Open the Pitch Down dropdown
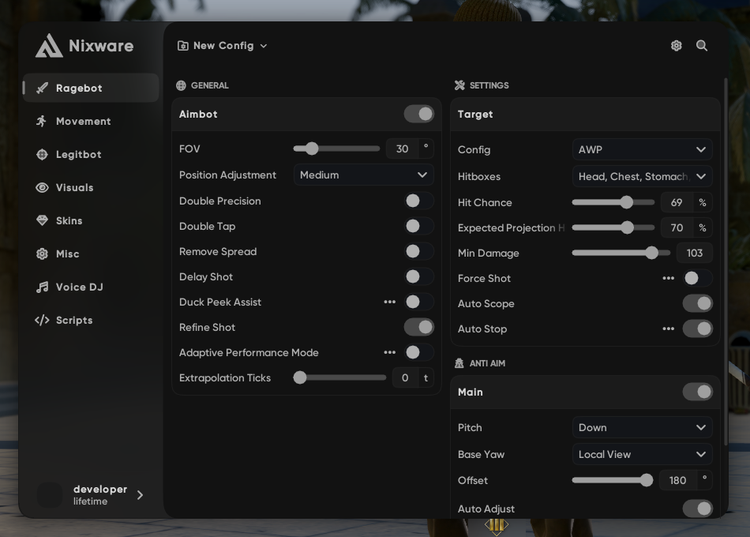Image resolution: width=750 pixels, height=537 pixels. (642, 427)
